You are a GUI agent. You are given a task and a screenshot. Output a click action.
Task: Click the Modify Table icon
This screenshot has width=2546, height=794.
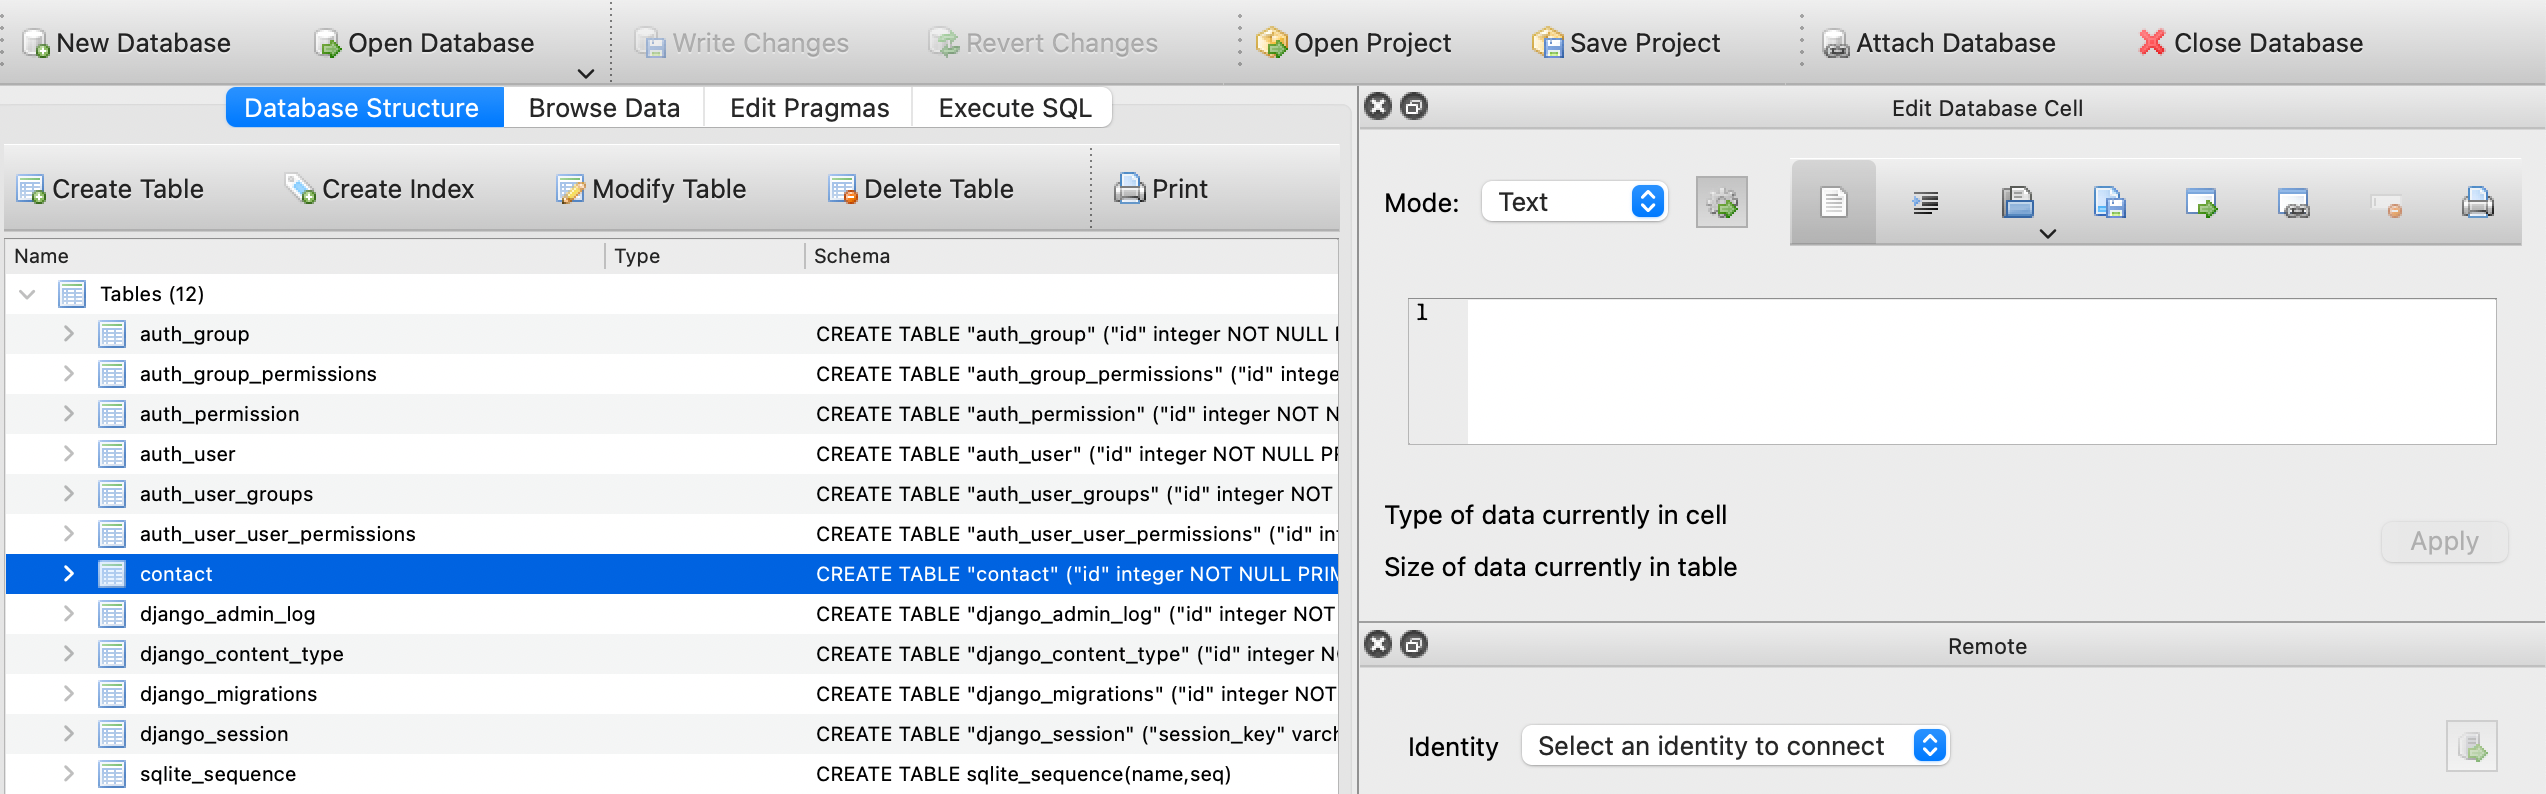(x=571, y=189)
